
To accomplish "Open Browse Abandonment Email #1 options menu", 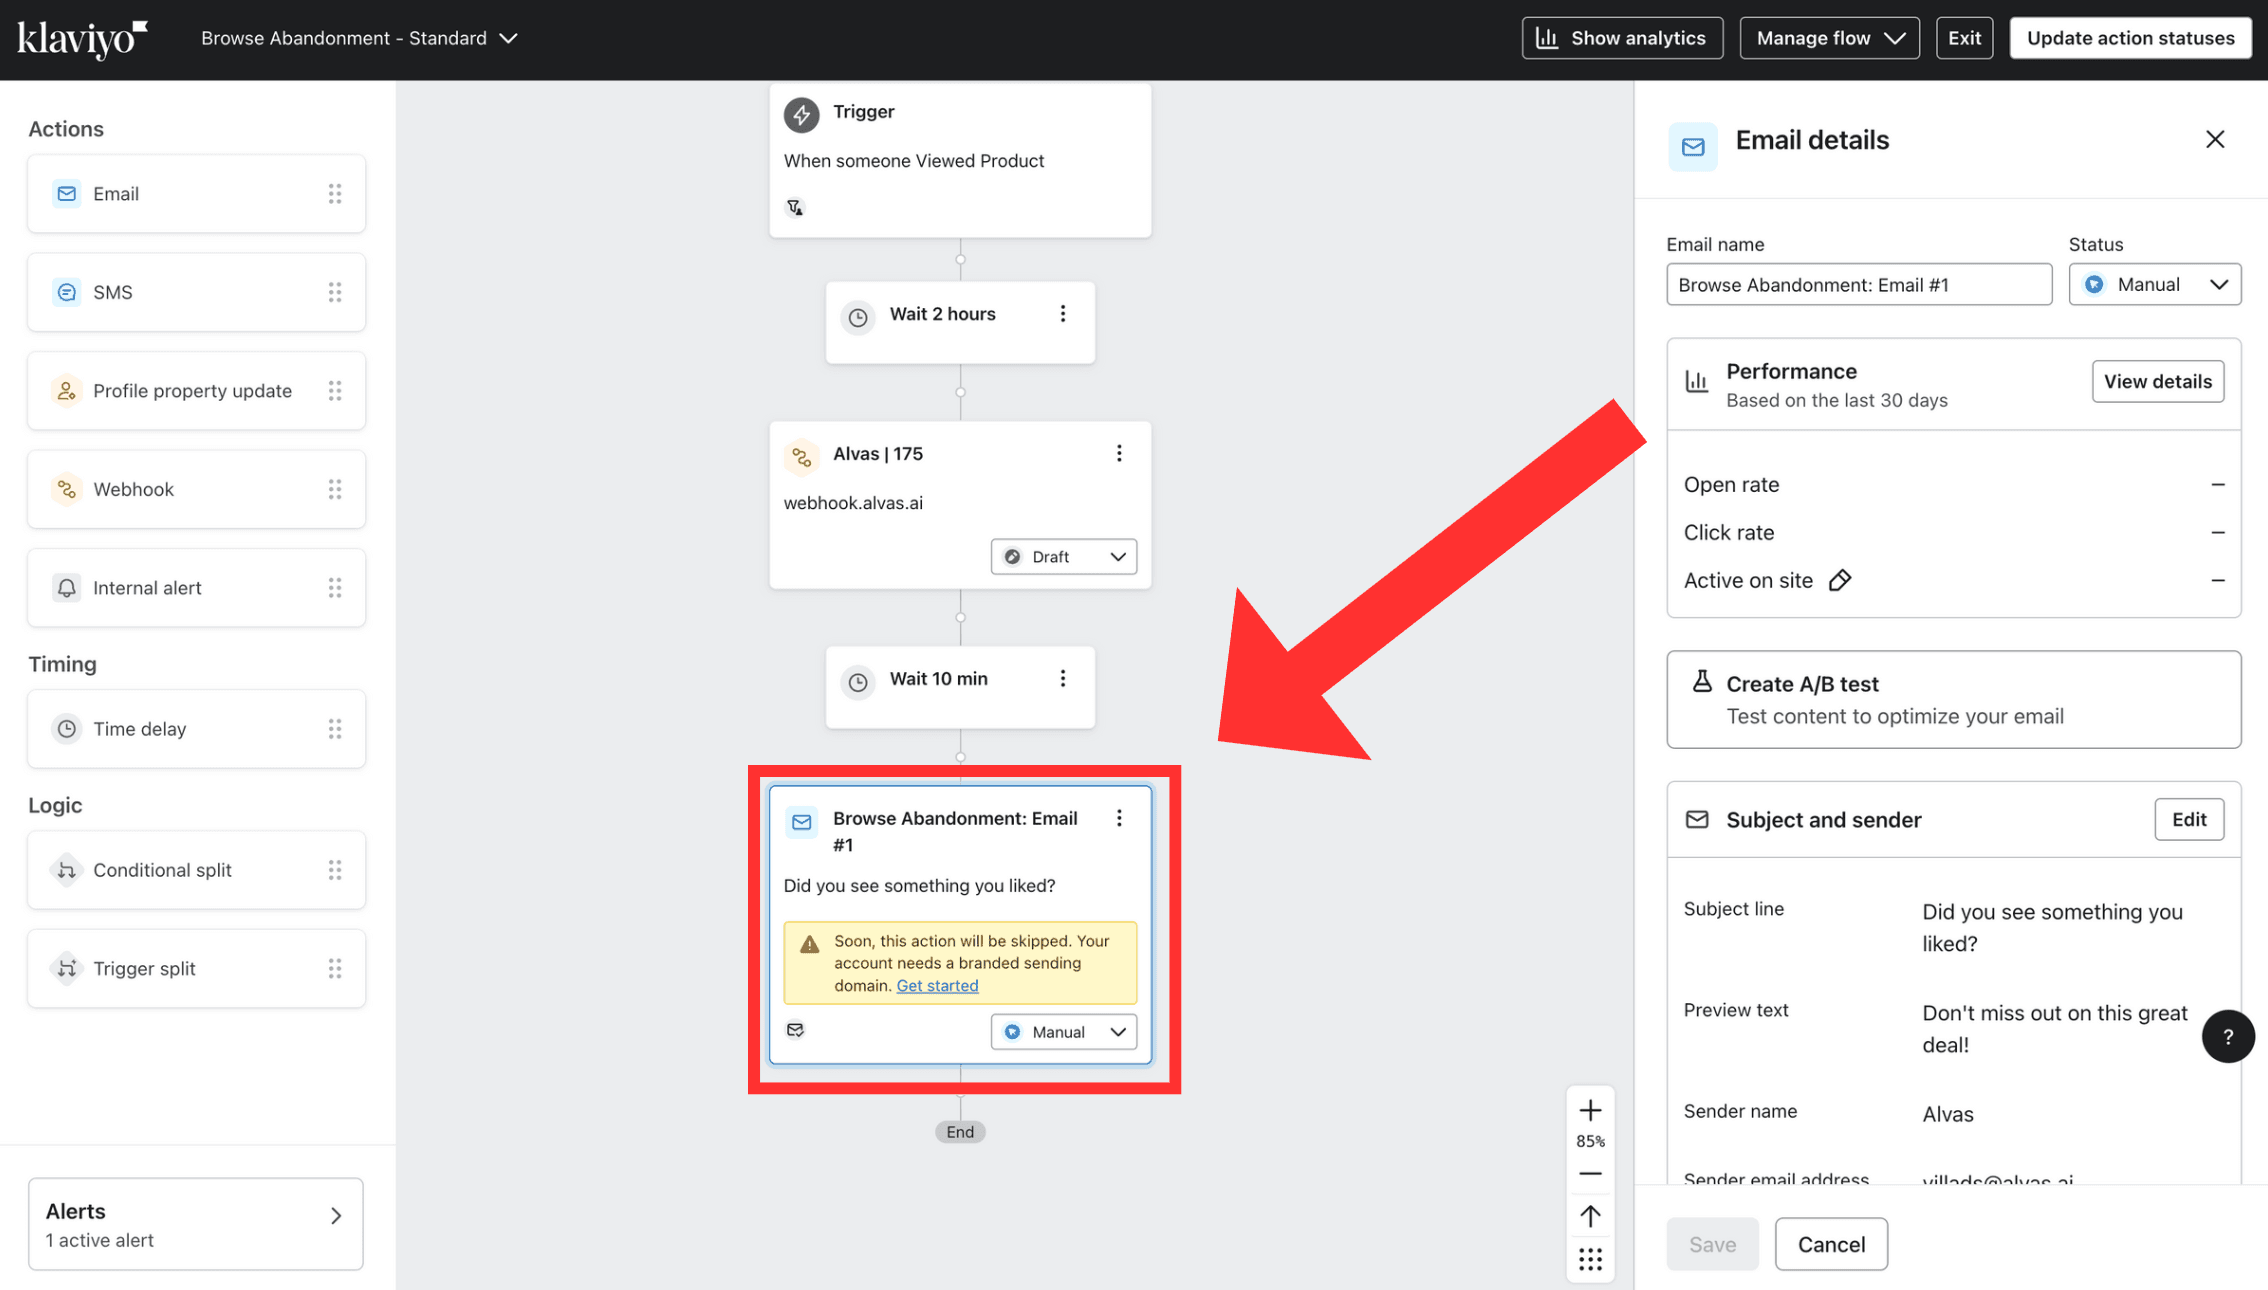I will coord(1119,819).
